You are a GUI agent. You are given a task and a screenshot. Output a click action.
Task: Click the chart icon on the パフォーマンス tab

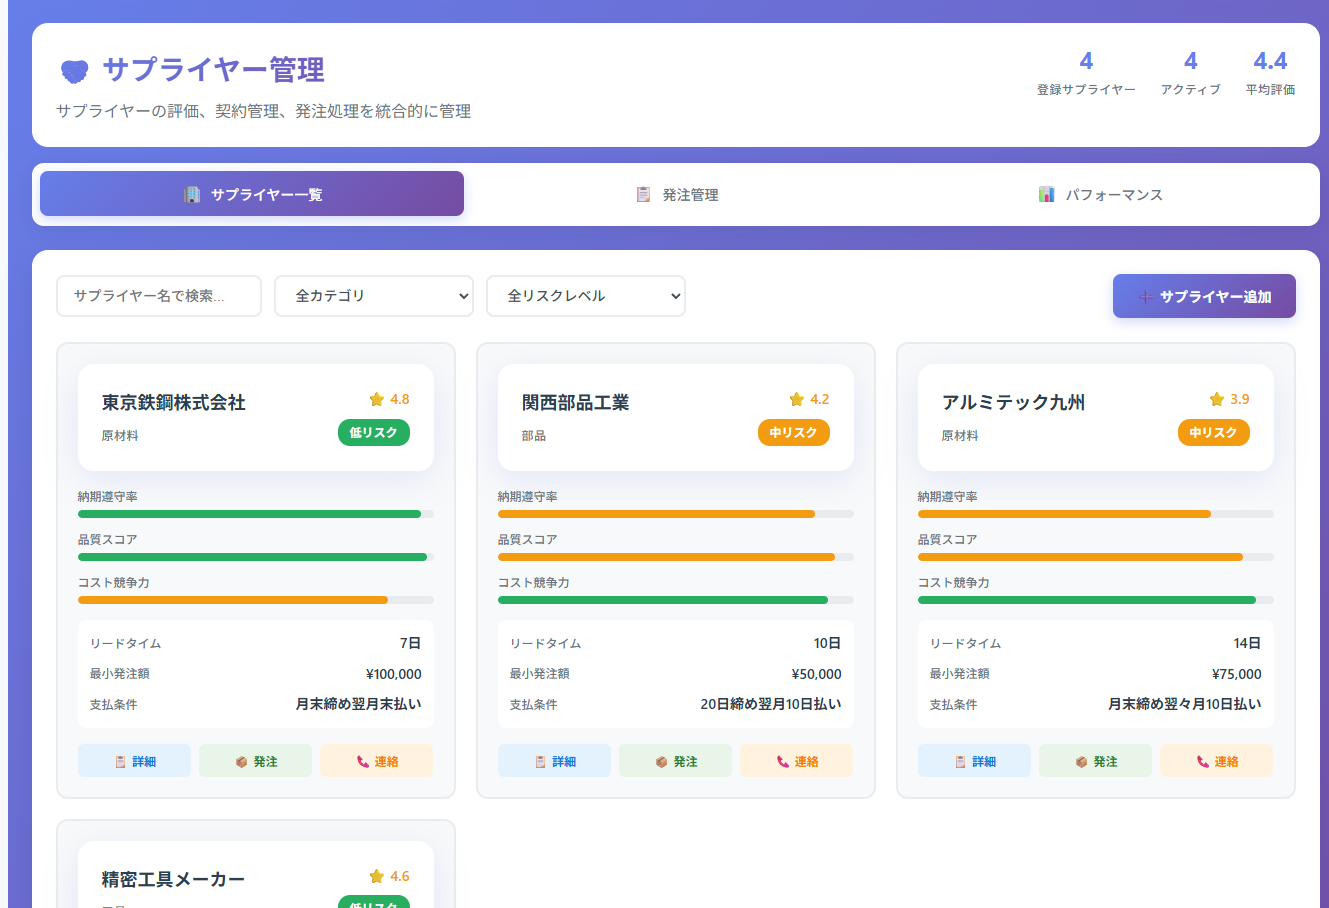pyautogui.click(x=1046, y=194)
